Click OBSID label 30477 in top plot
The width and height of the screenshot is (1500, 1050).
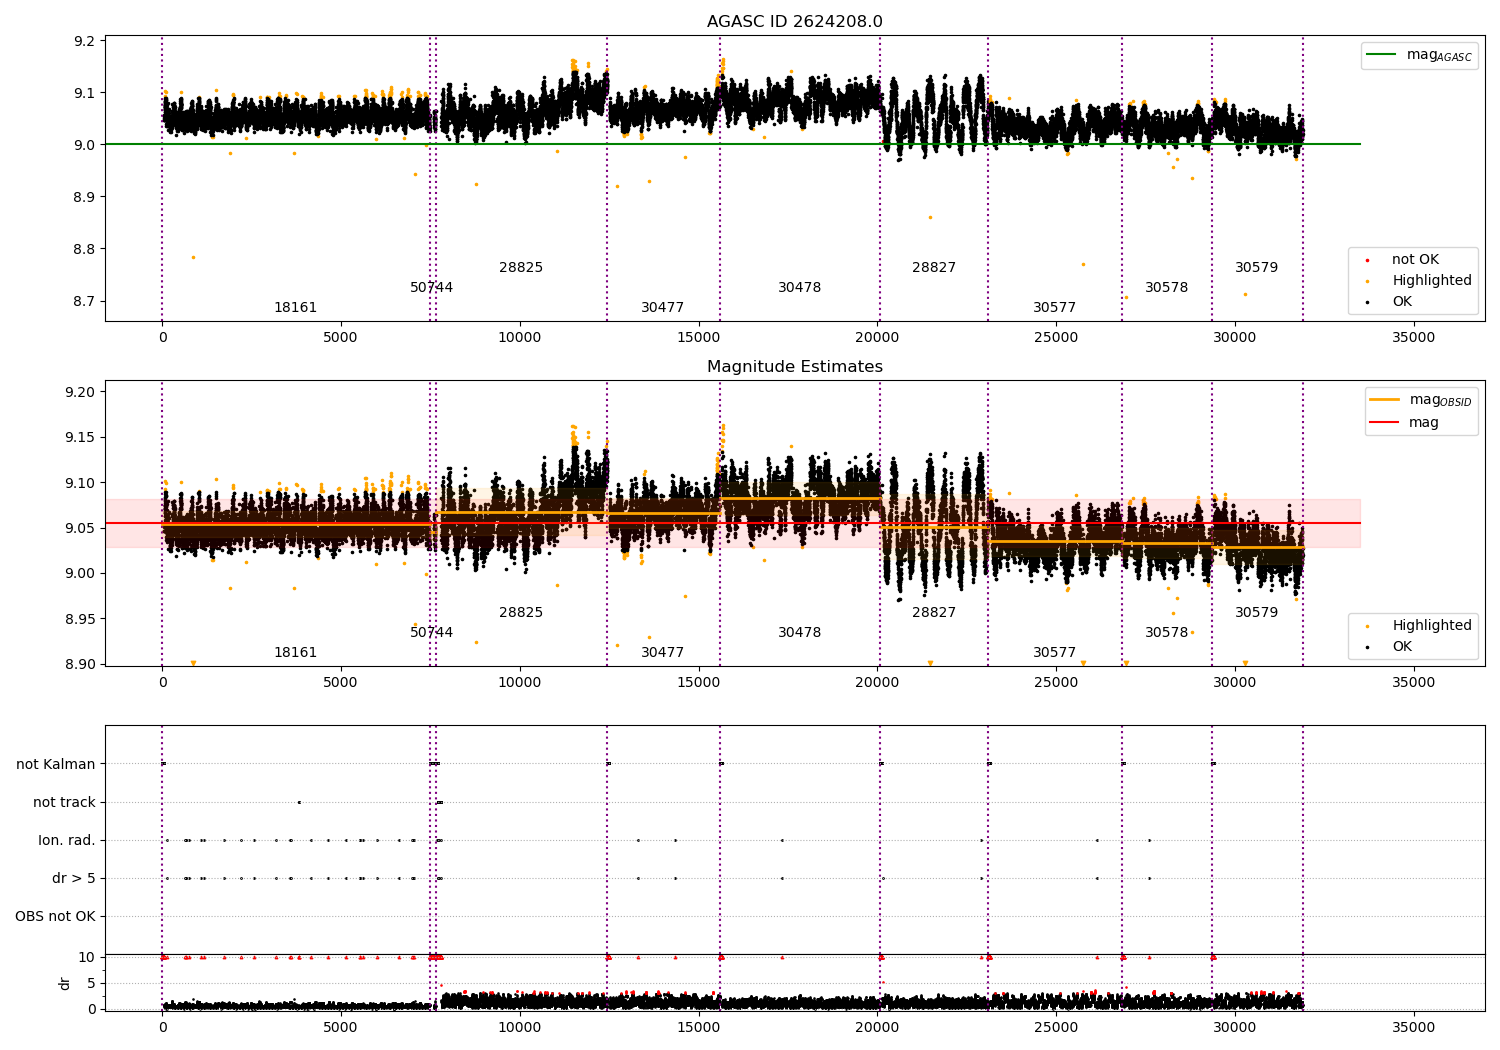[663, 307]
